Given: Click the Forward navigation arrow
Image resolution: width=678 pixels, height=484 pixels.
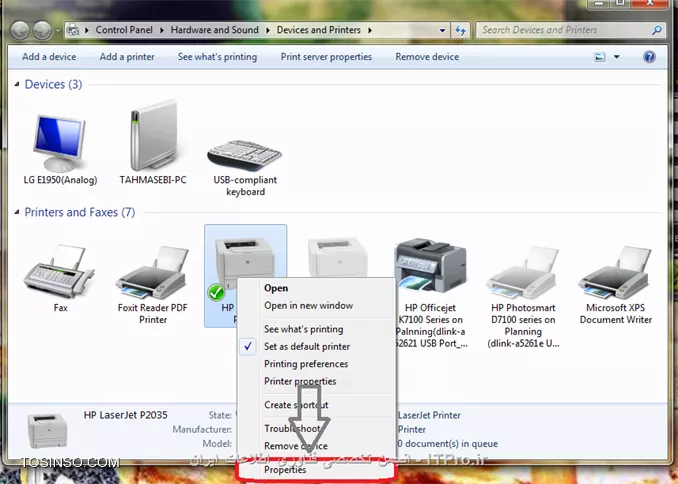Looking at the screenshot, I should tap(42, 30).
